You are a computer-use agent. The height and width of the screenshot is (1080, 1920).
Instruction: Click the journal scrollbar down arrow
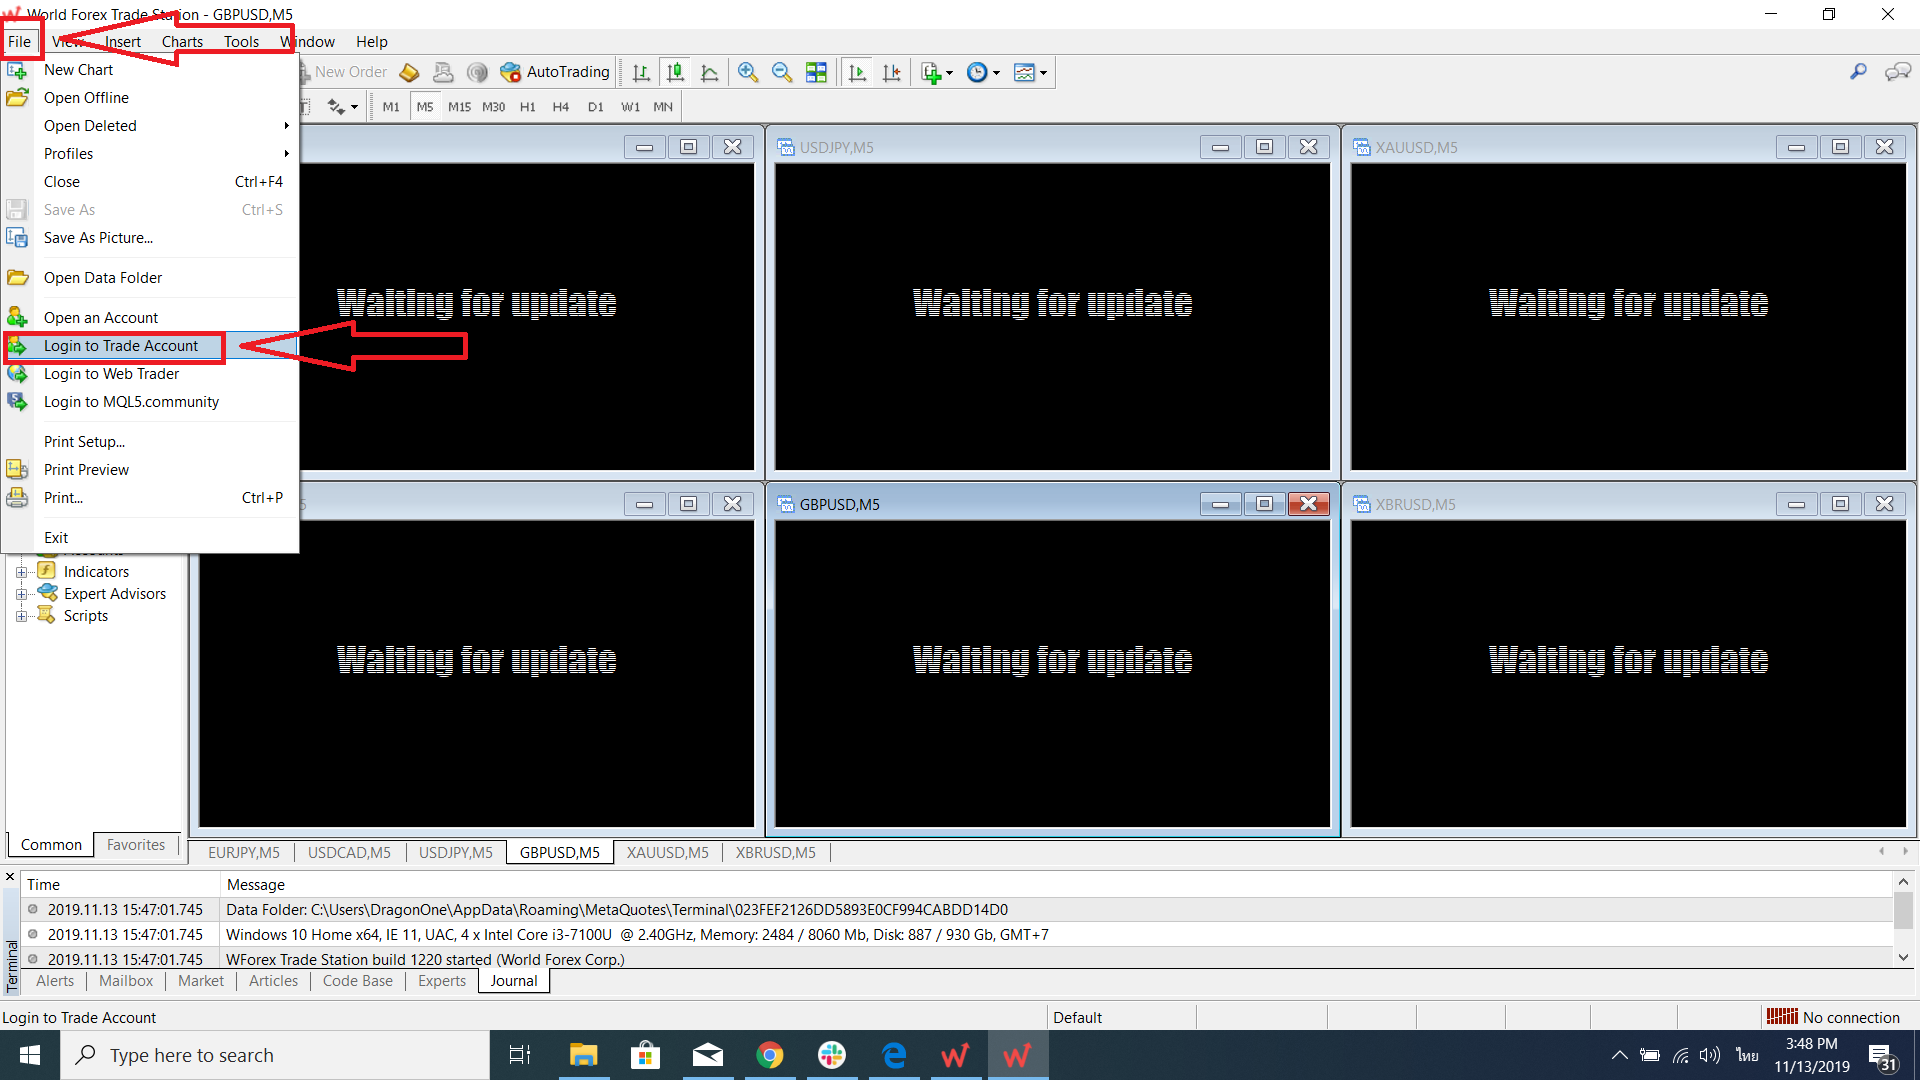click(x=1903, y=958)
